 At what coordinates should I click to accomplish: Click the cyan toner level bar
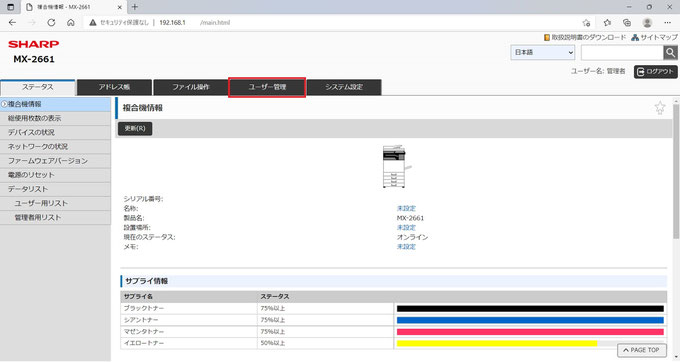[530, 320]
